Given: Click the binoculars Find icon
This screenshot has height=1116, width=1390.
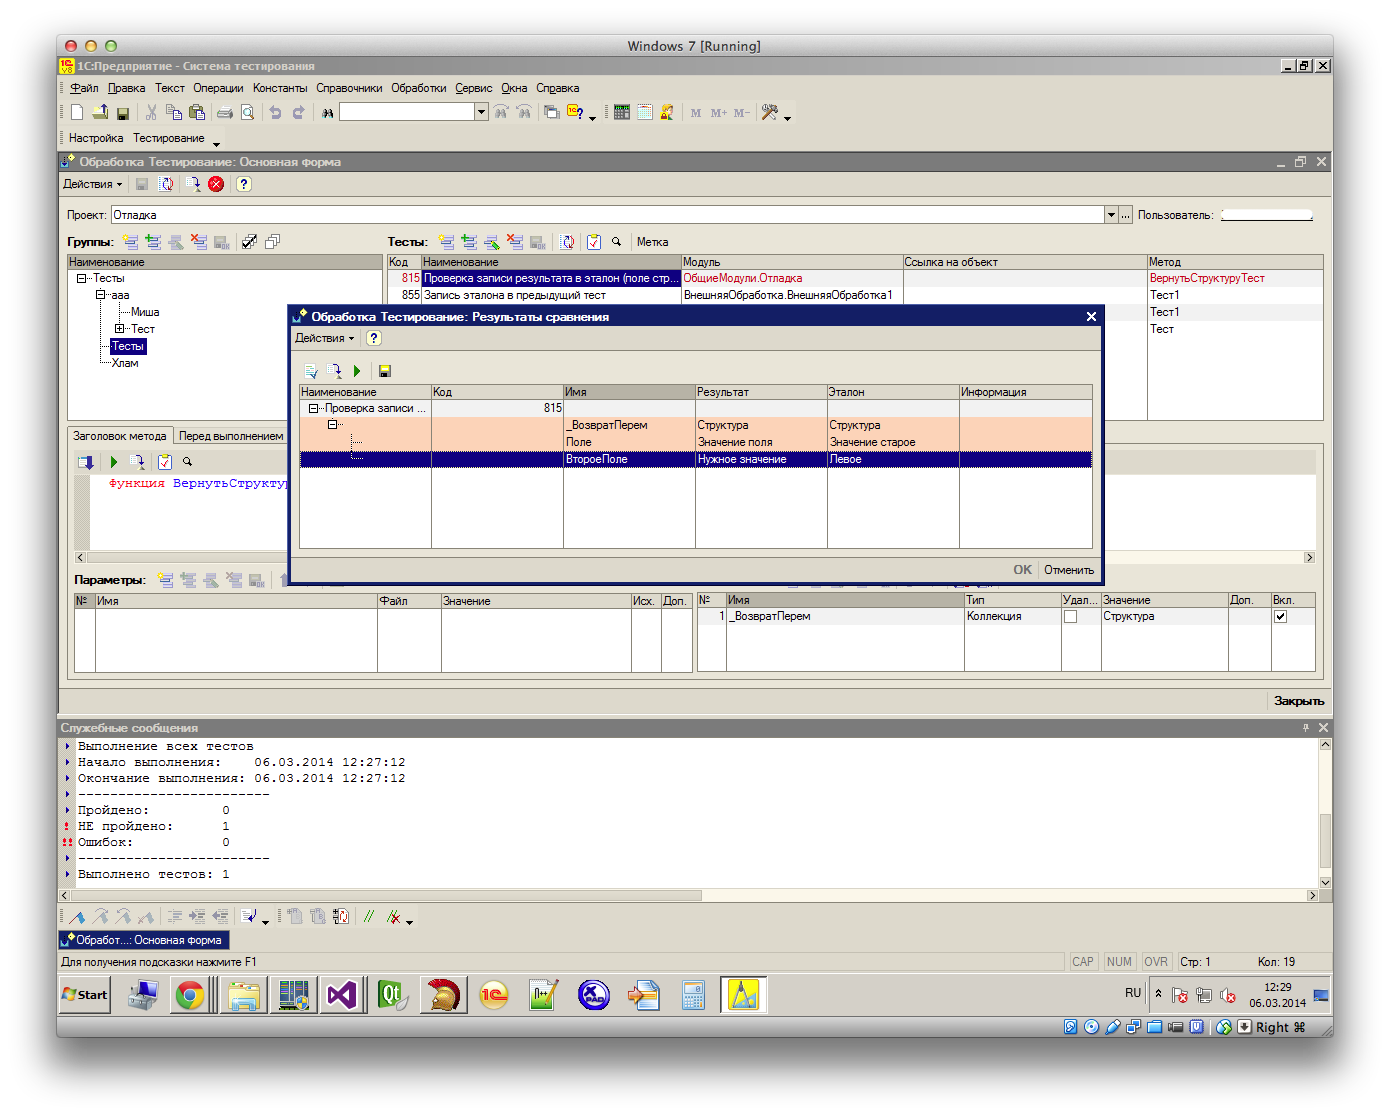Looking at the screenshot, I should click(327, 113).
